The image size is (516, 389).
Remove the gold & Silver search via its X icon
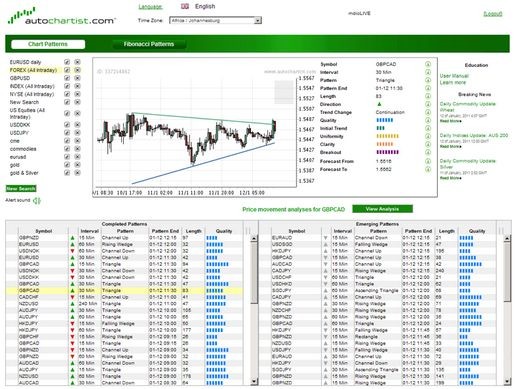[x=77, y=173]
